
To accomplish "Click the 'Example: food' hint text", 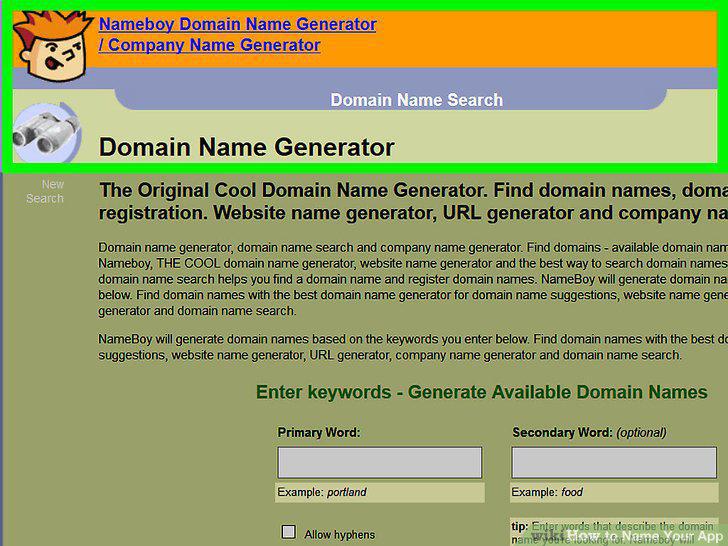I will click(x=547, y=492).
